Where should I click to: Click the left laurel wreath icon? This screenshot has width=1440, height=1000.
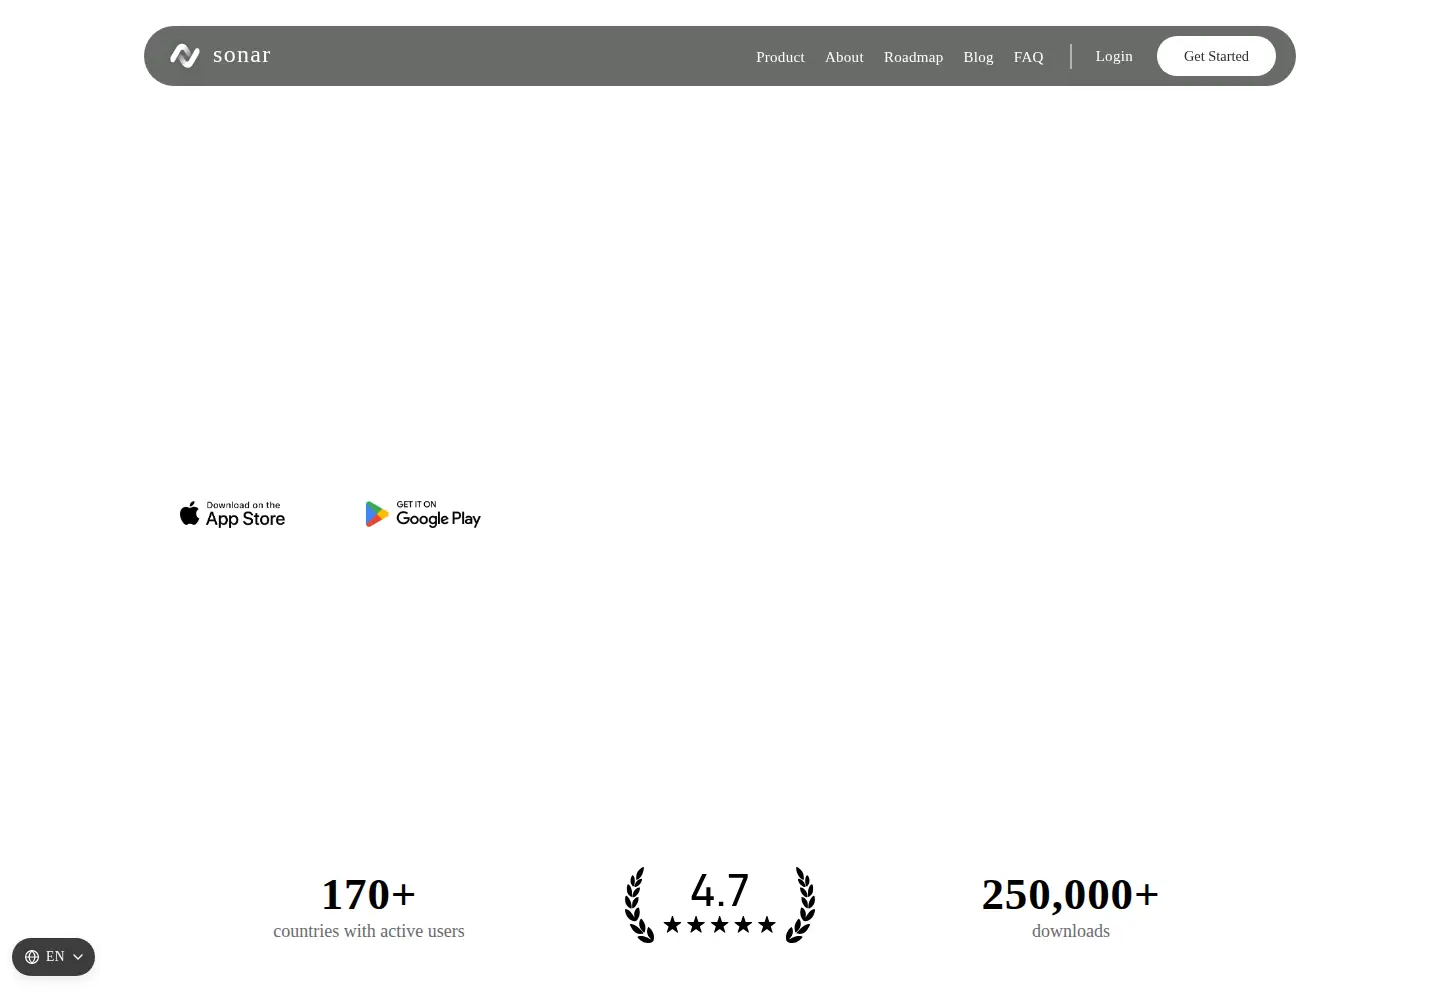[x=639, y=905]
